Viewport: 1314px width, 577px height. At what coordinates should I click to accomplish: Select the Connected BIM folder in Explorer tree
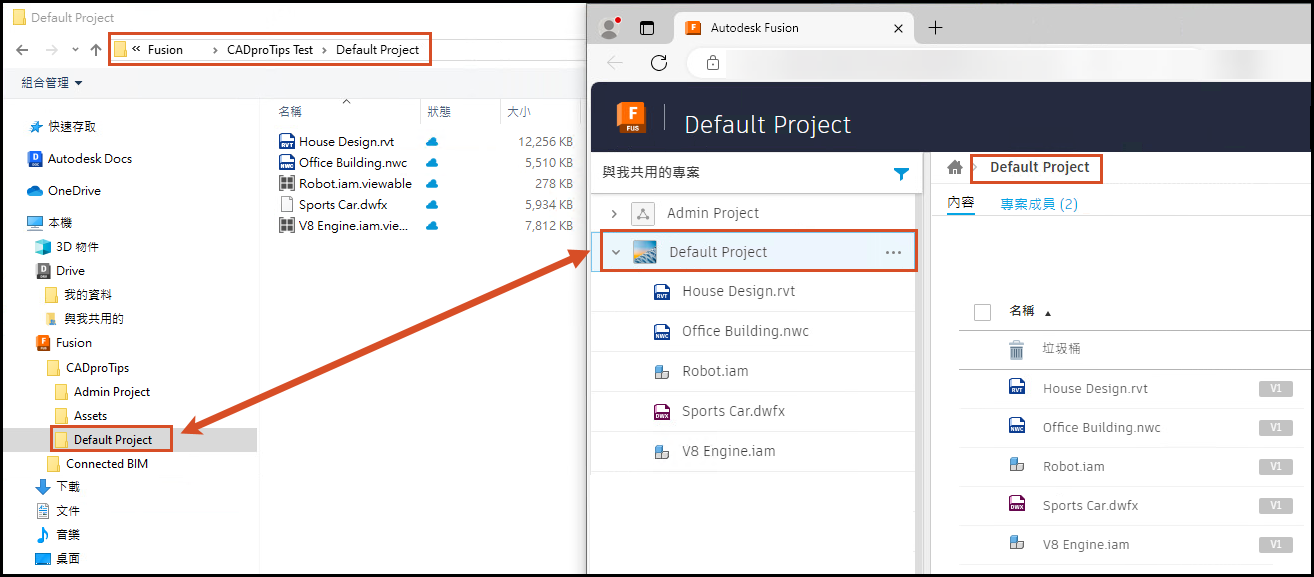click(107, 463)
